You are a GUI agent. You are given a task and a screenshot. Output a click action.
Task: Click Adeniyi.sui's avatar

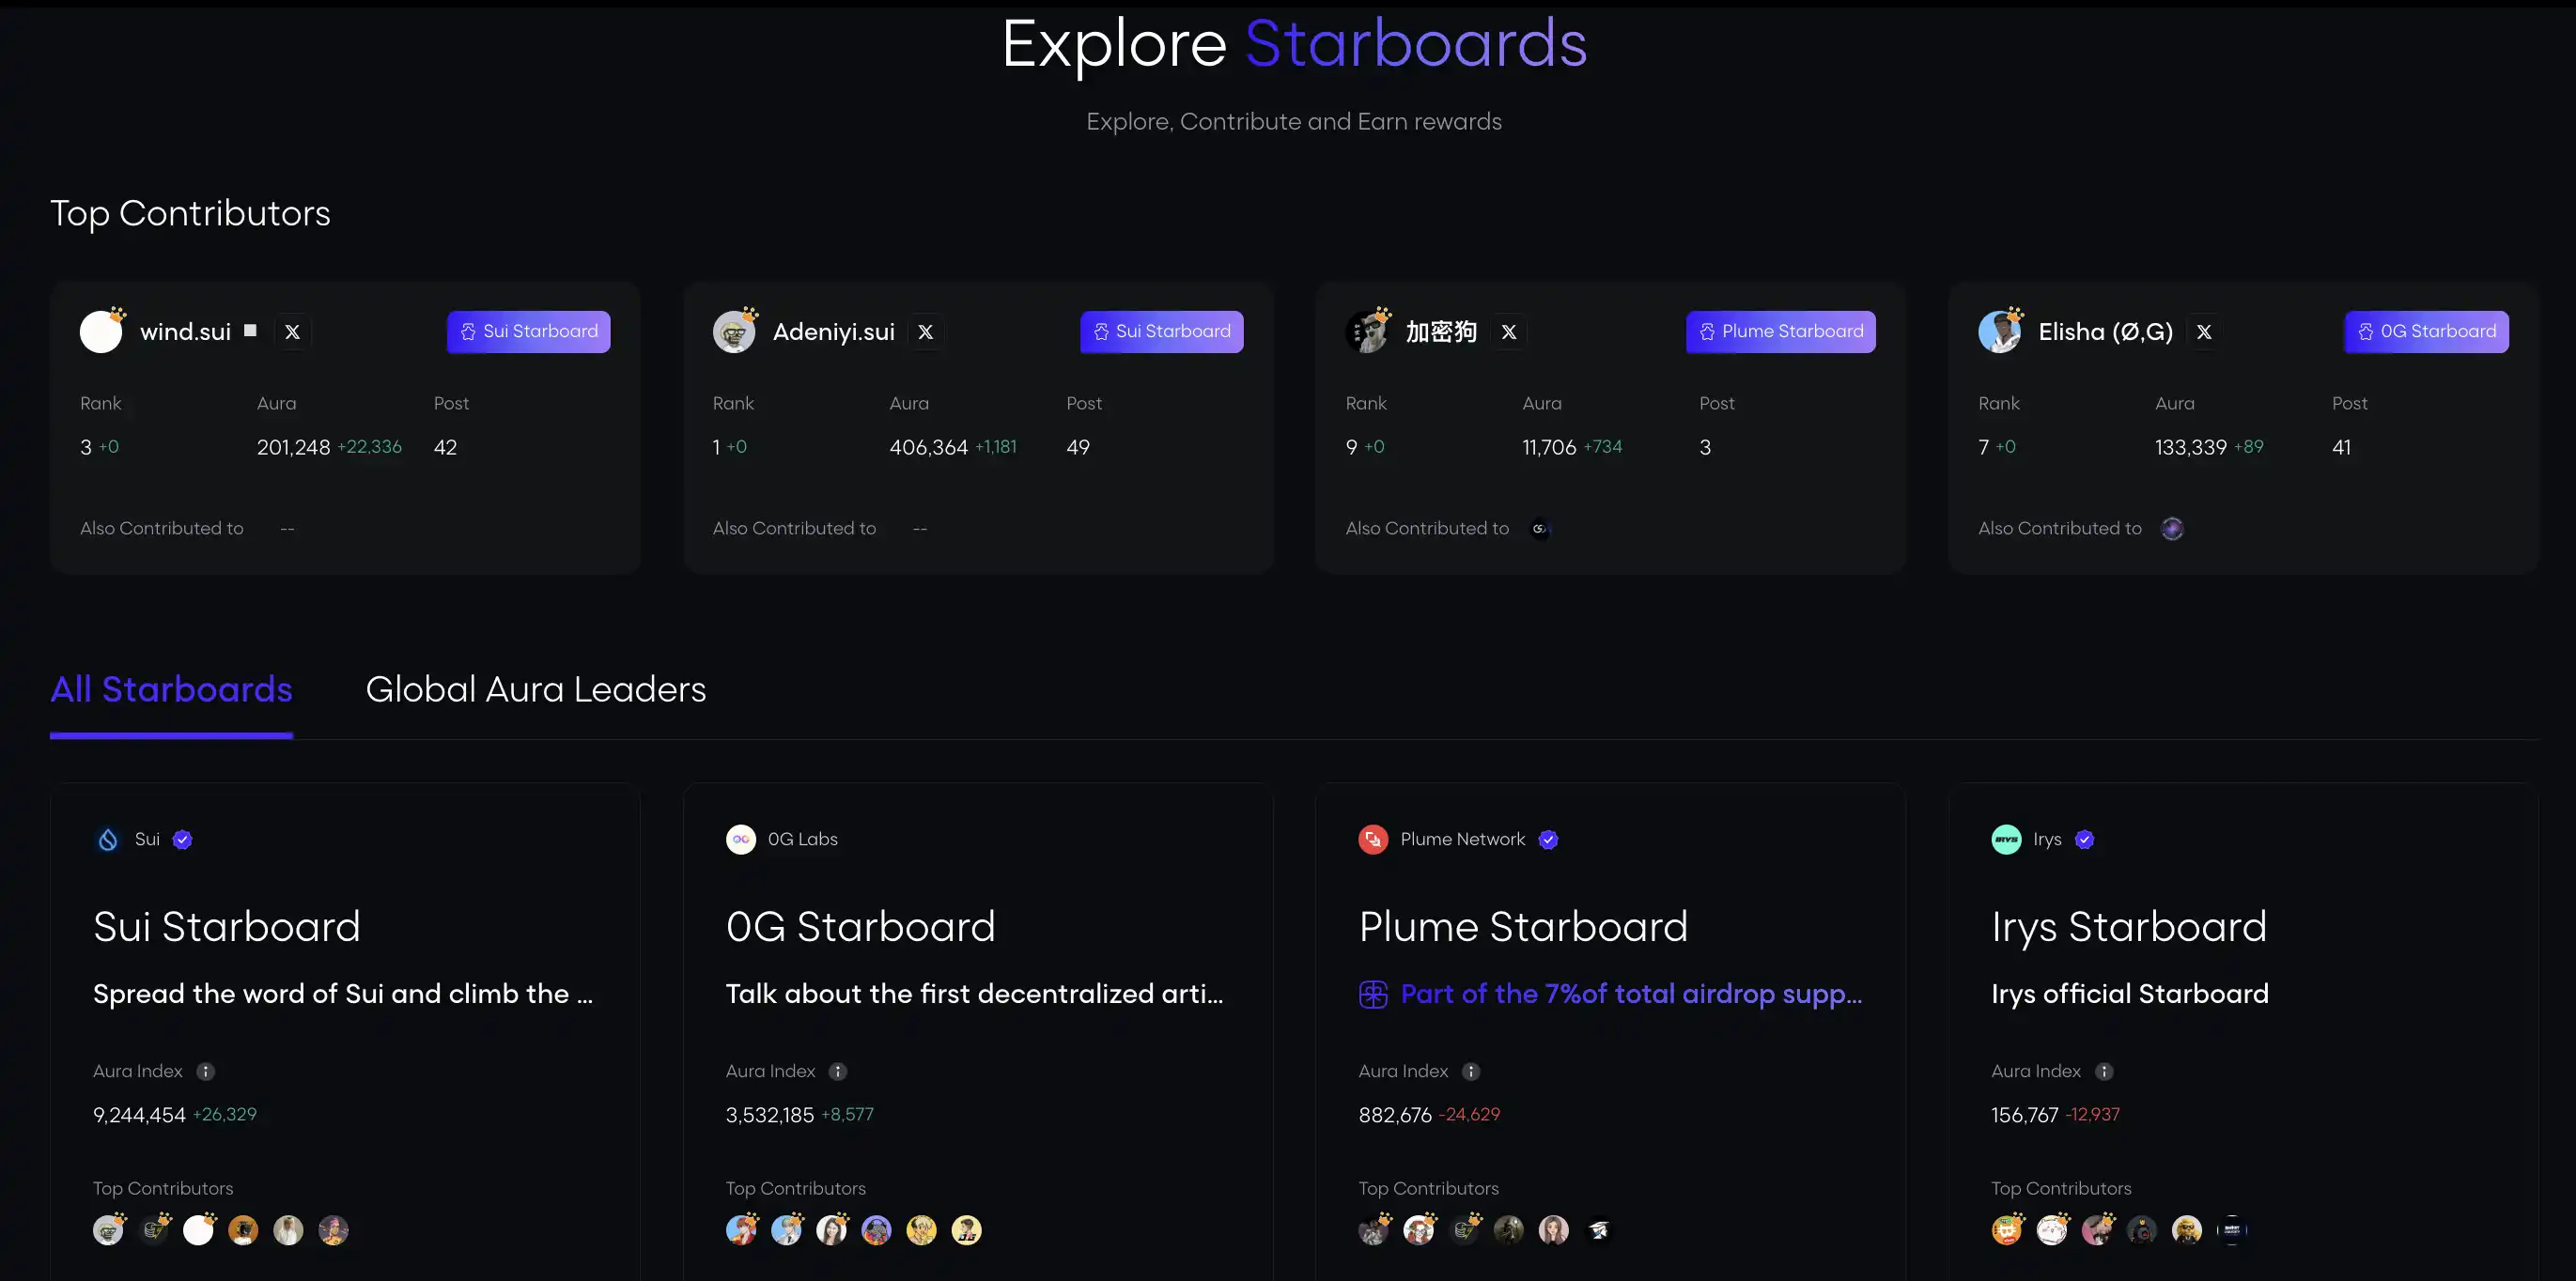click(x=734, y=332)
